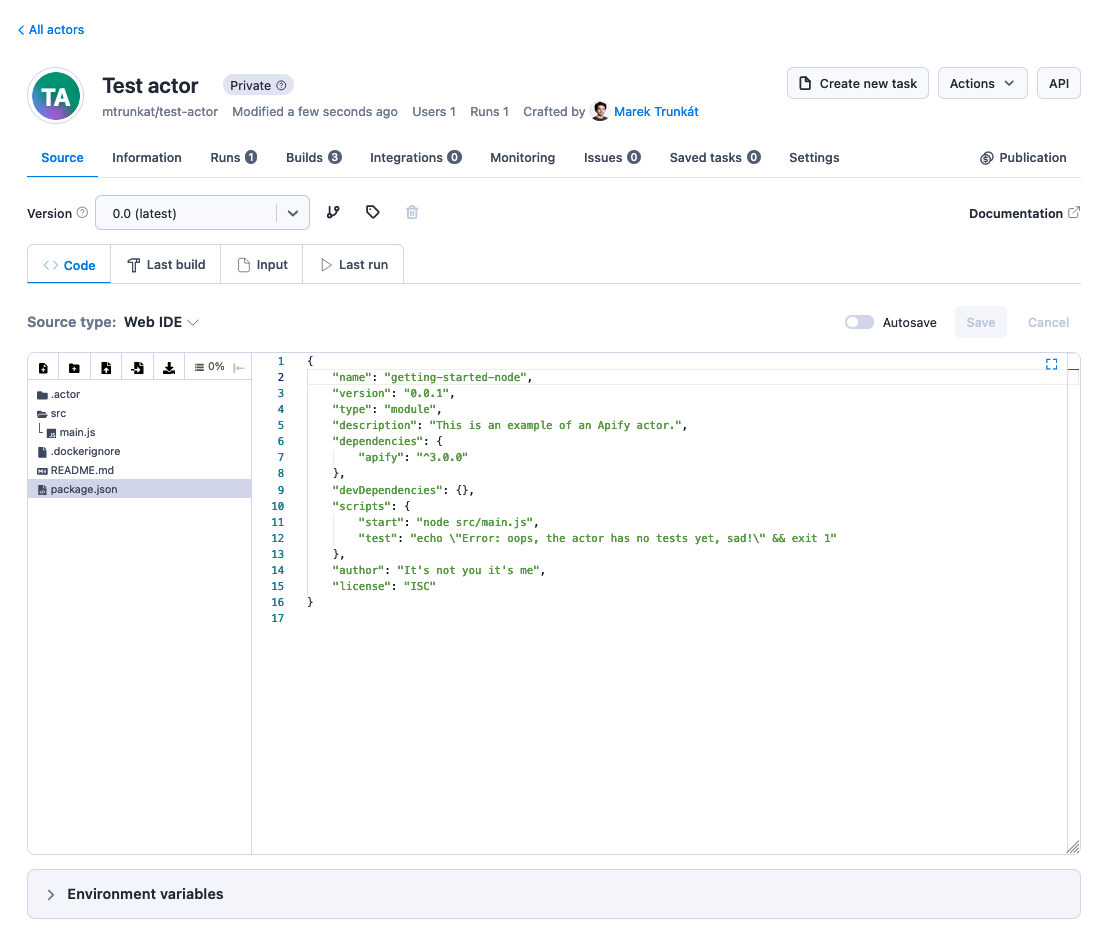
Task: Open the version branch history icon
Action: pos(333,212)
